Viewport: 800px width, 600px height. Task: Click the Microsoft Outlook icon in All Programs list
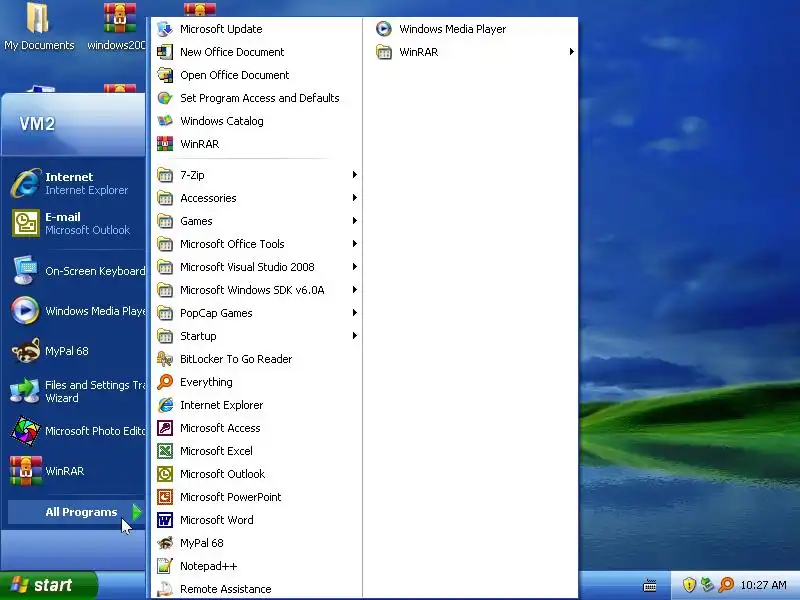click(x=165, y=474)
